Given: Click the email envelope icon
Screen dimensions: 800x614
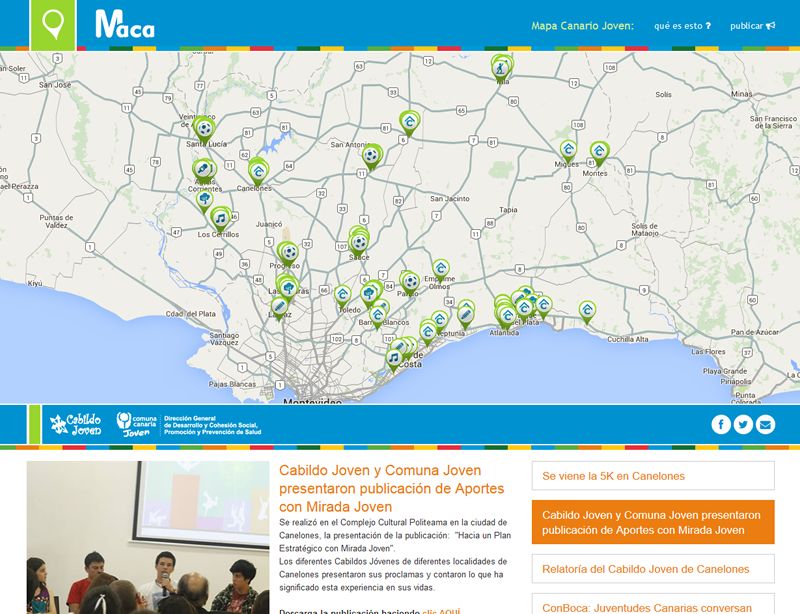Looking at the screenshot, I should [x=765, y=424].
